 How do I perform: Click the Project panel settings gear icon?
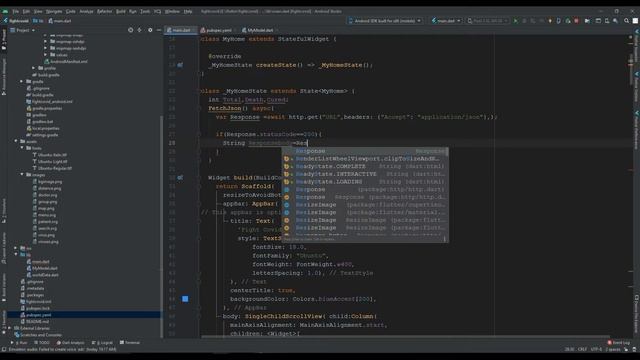(150, 30)
